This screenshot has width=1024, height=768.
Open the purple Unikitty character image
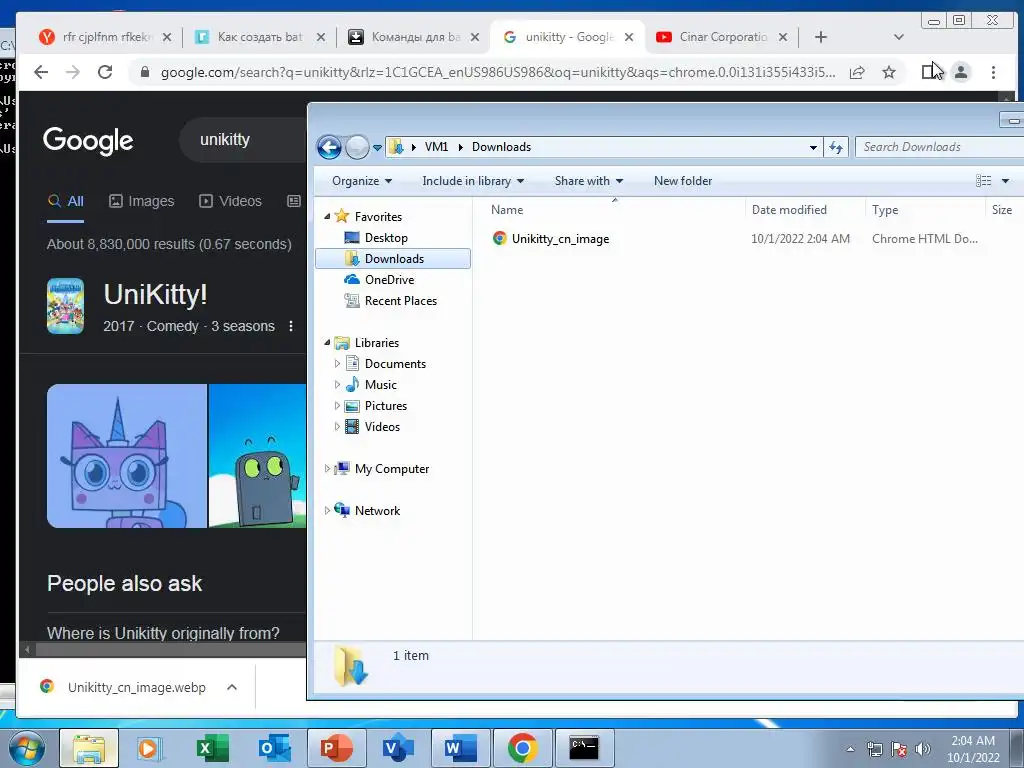pos(127,456)
